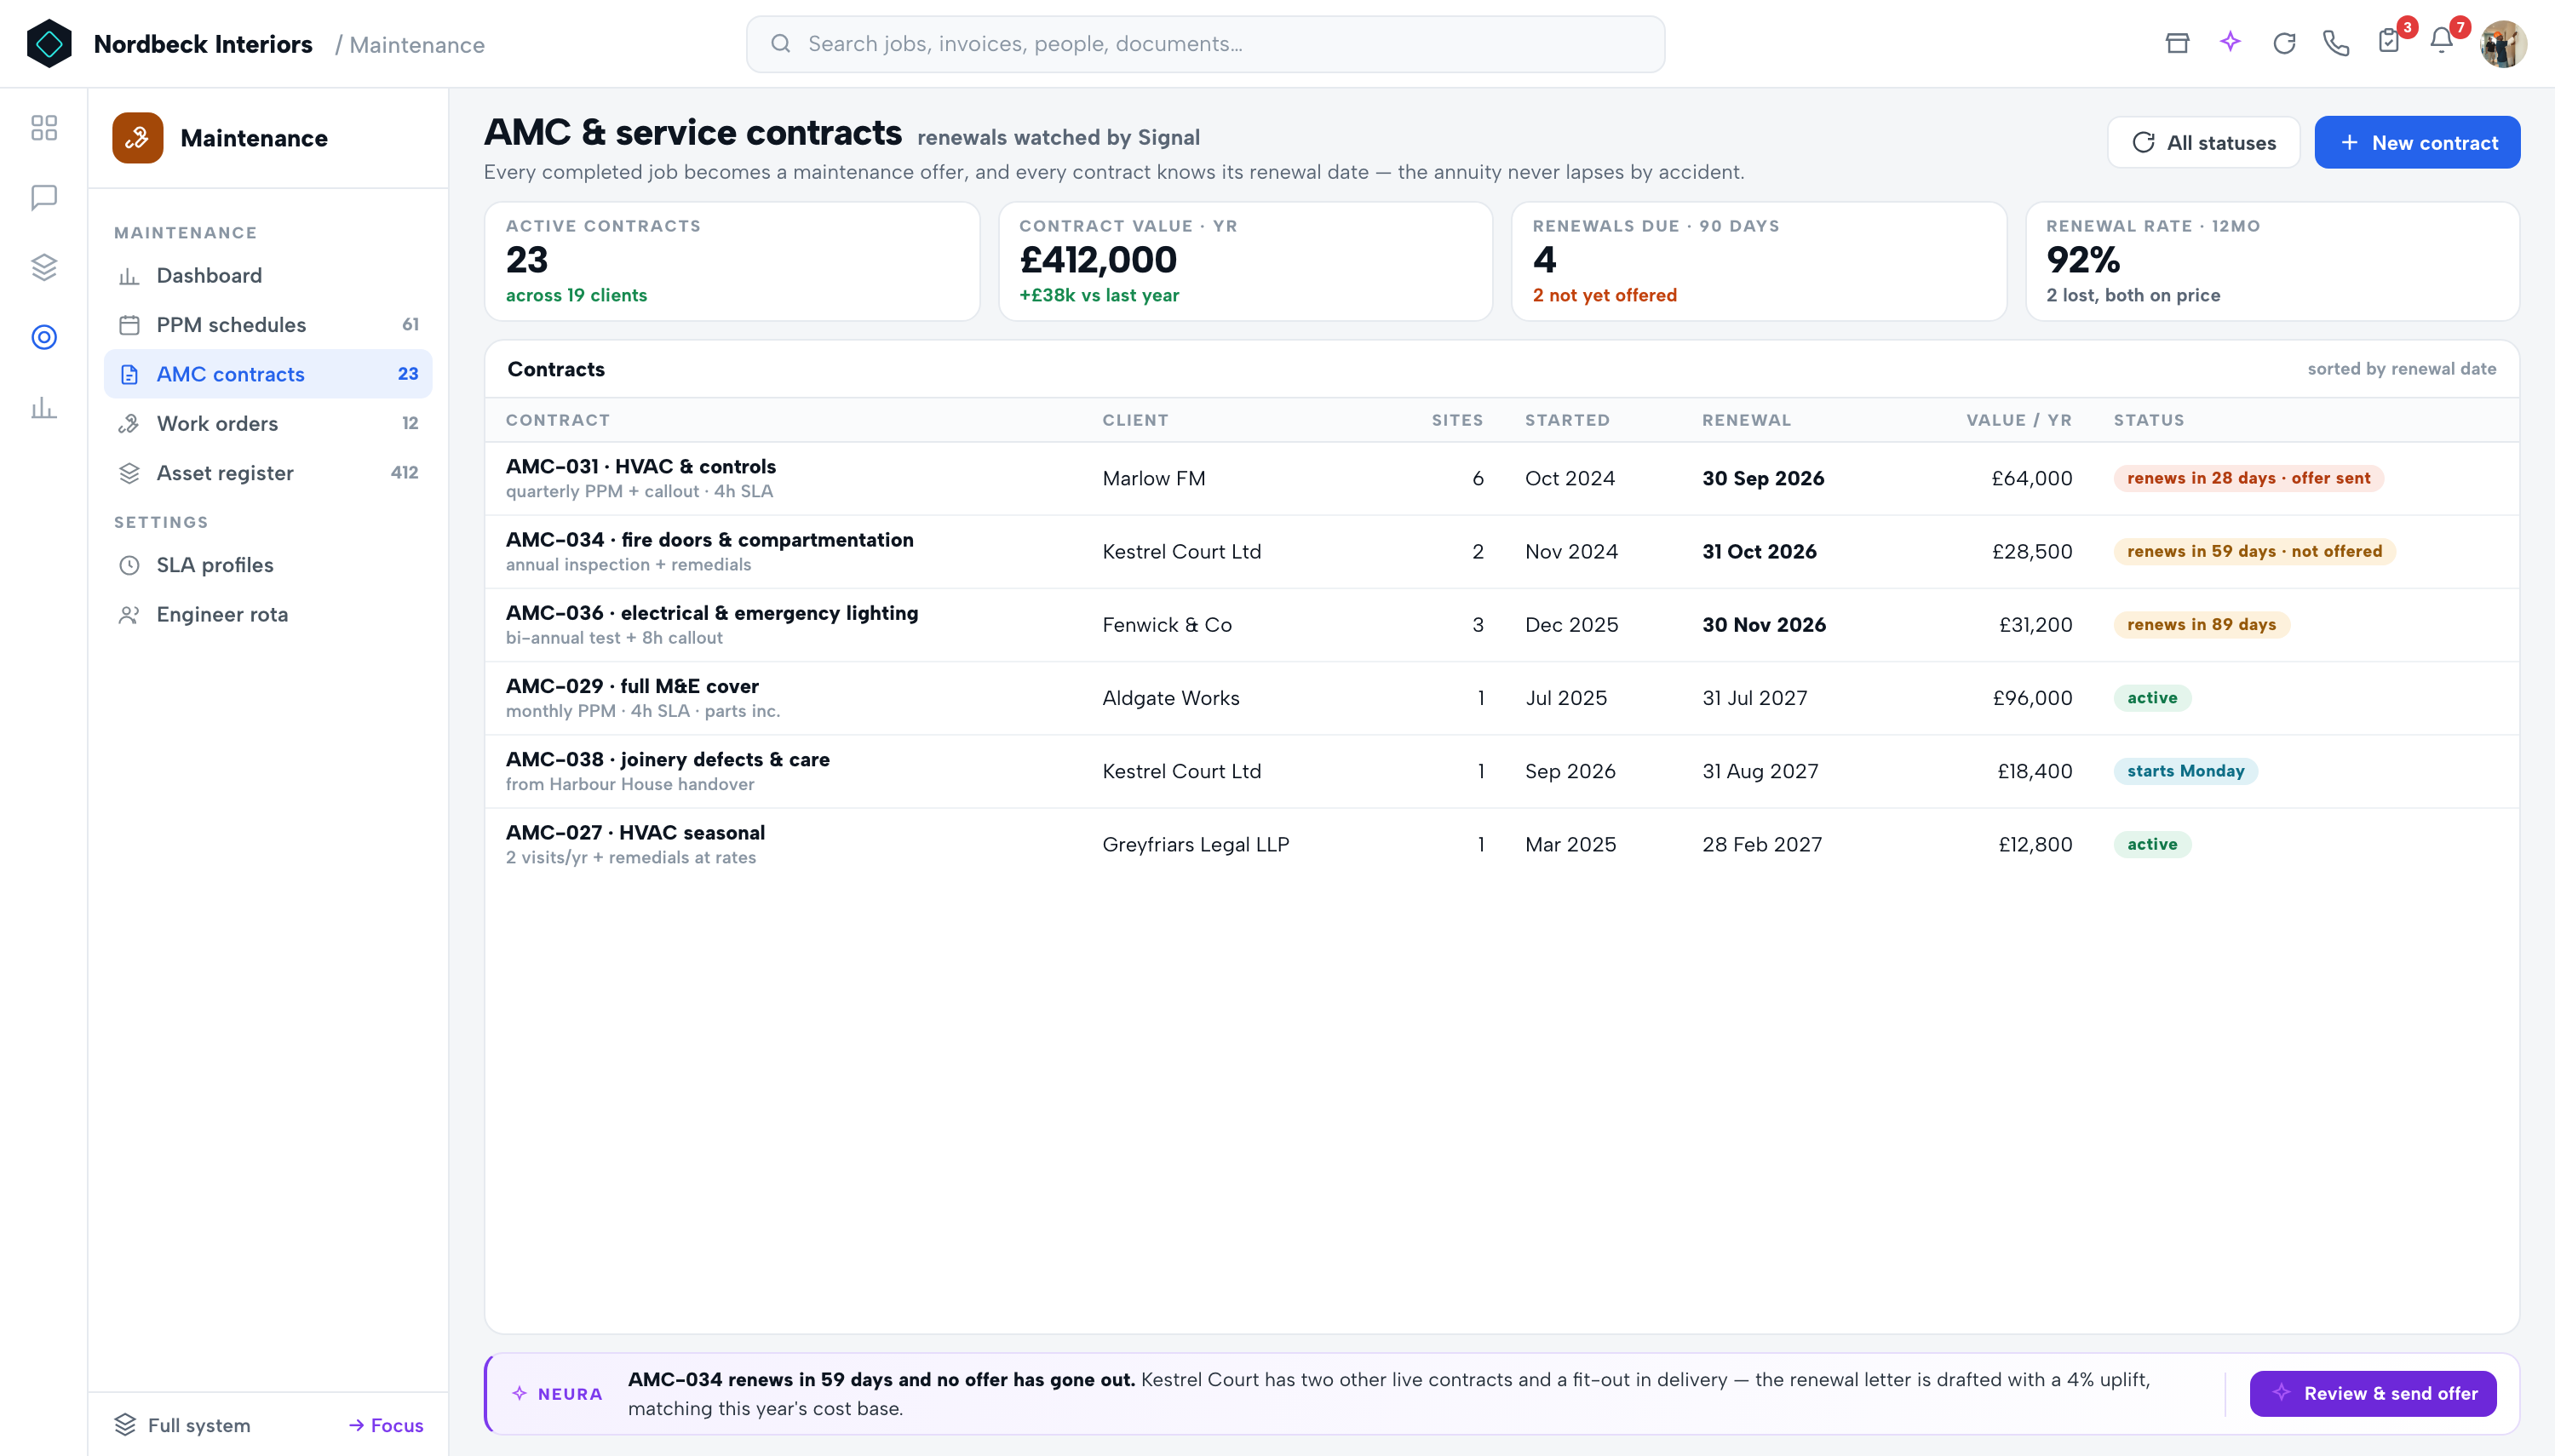Open Asset register page
Image resolution: width=2555 pixels, height=1456 pixels.
(x=268, y=472)
